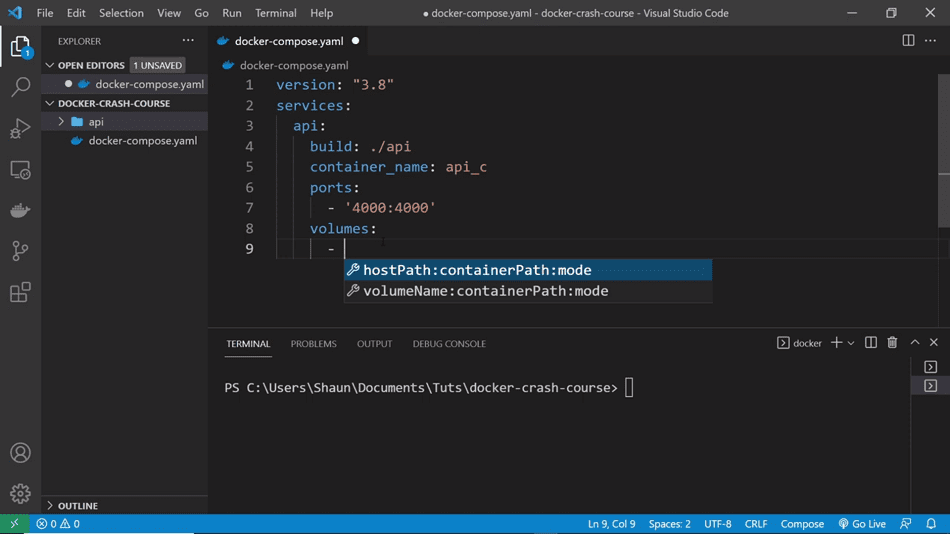Viewport: 950px width, 534px height.
Task: Choose volumeName:containerPath:mode suggestion
Action: click(528, 291)
